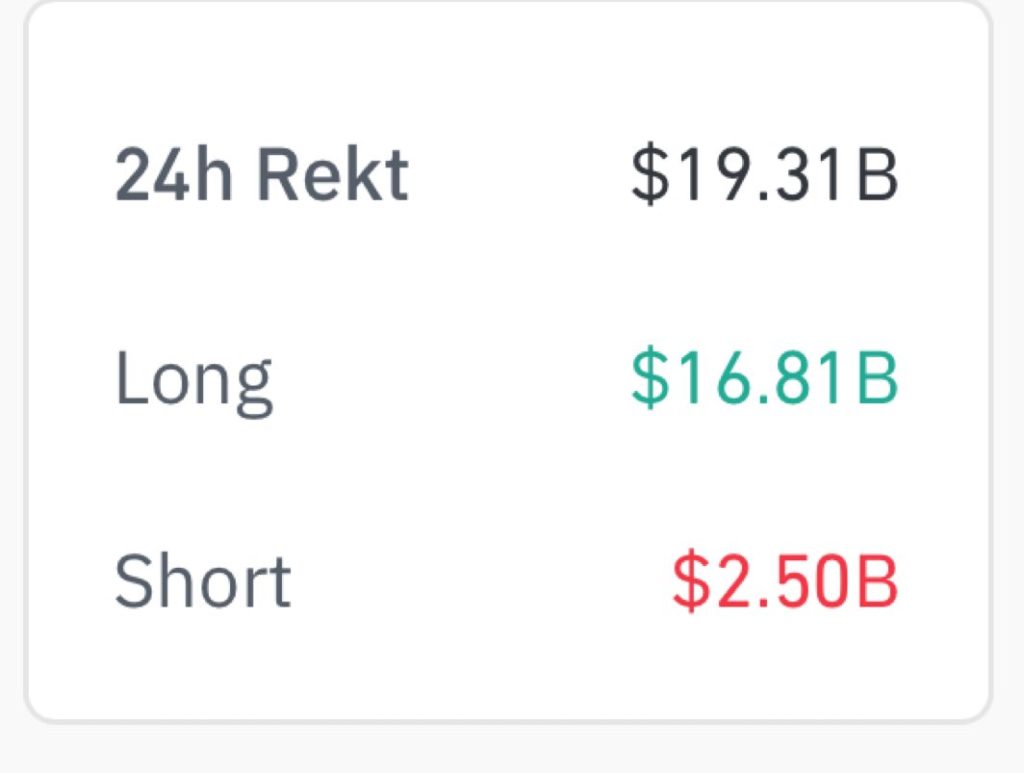1024x773 pixels.
Task: Click the red dollar sign of $2.50B
Action: coord(689,582)
